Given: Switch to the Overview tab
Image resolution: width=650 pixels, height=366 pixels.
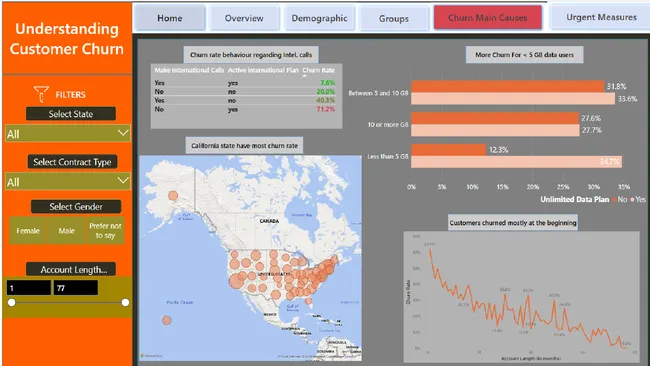Looking at the screenshot, I should coord(244,18).
